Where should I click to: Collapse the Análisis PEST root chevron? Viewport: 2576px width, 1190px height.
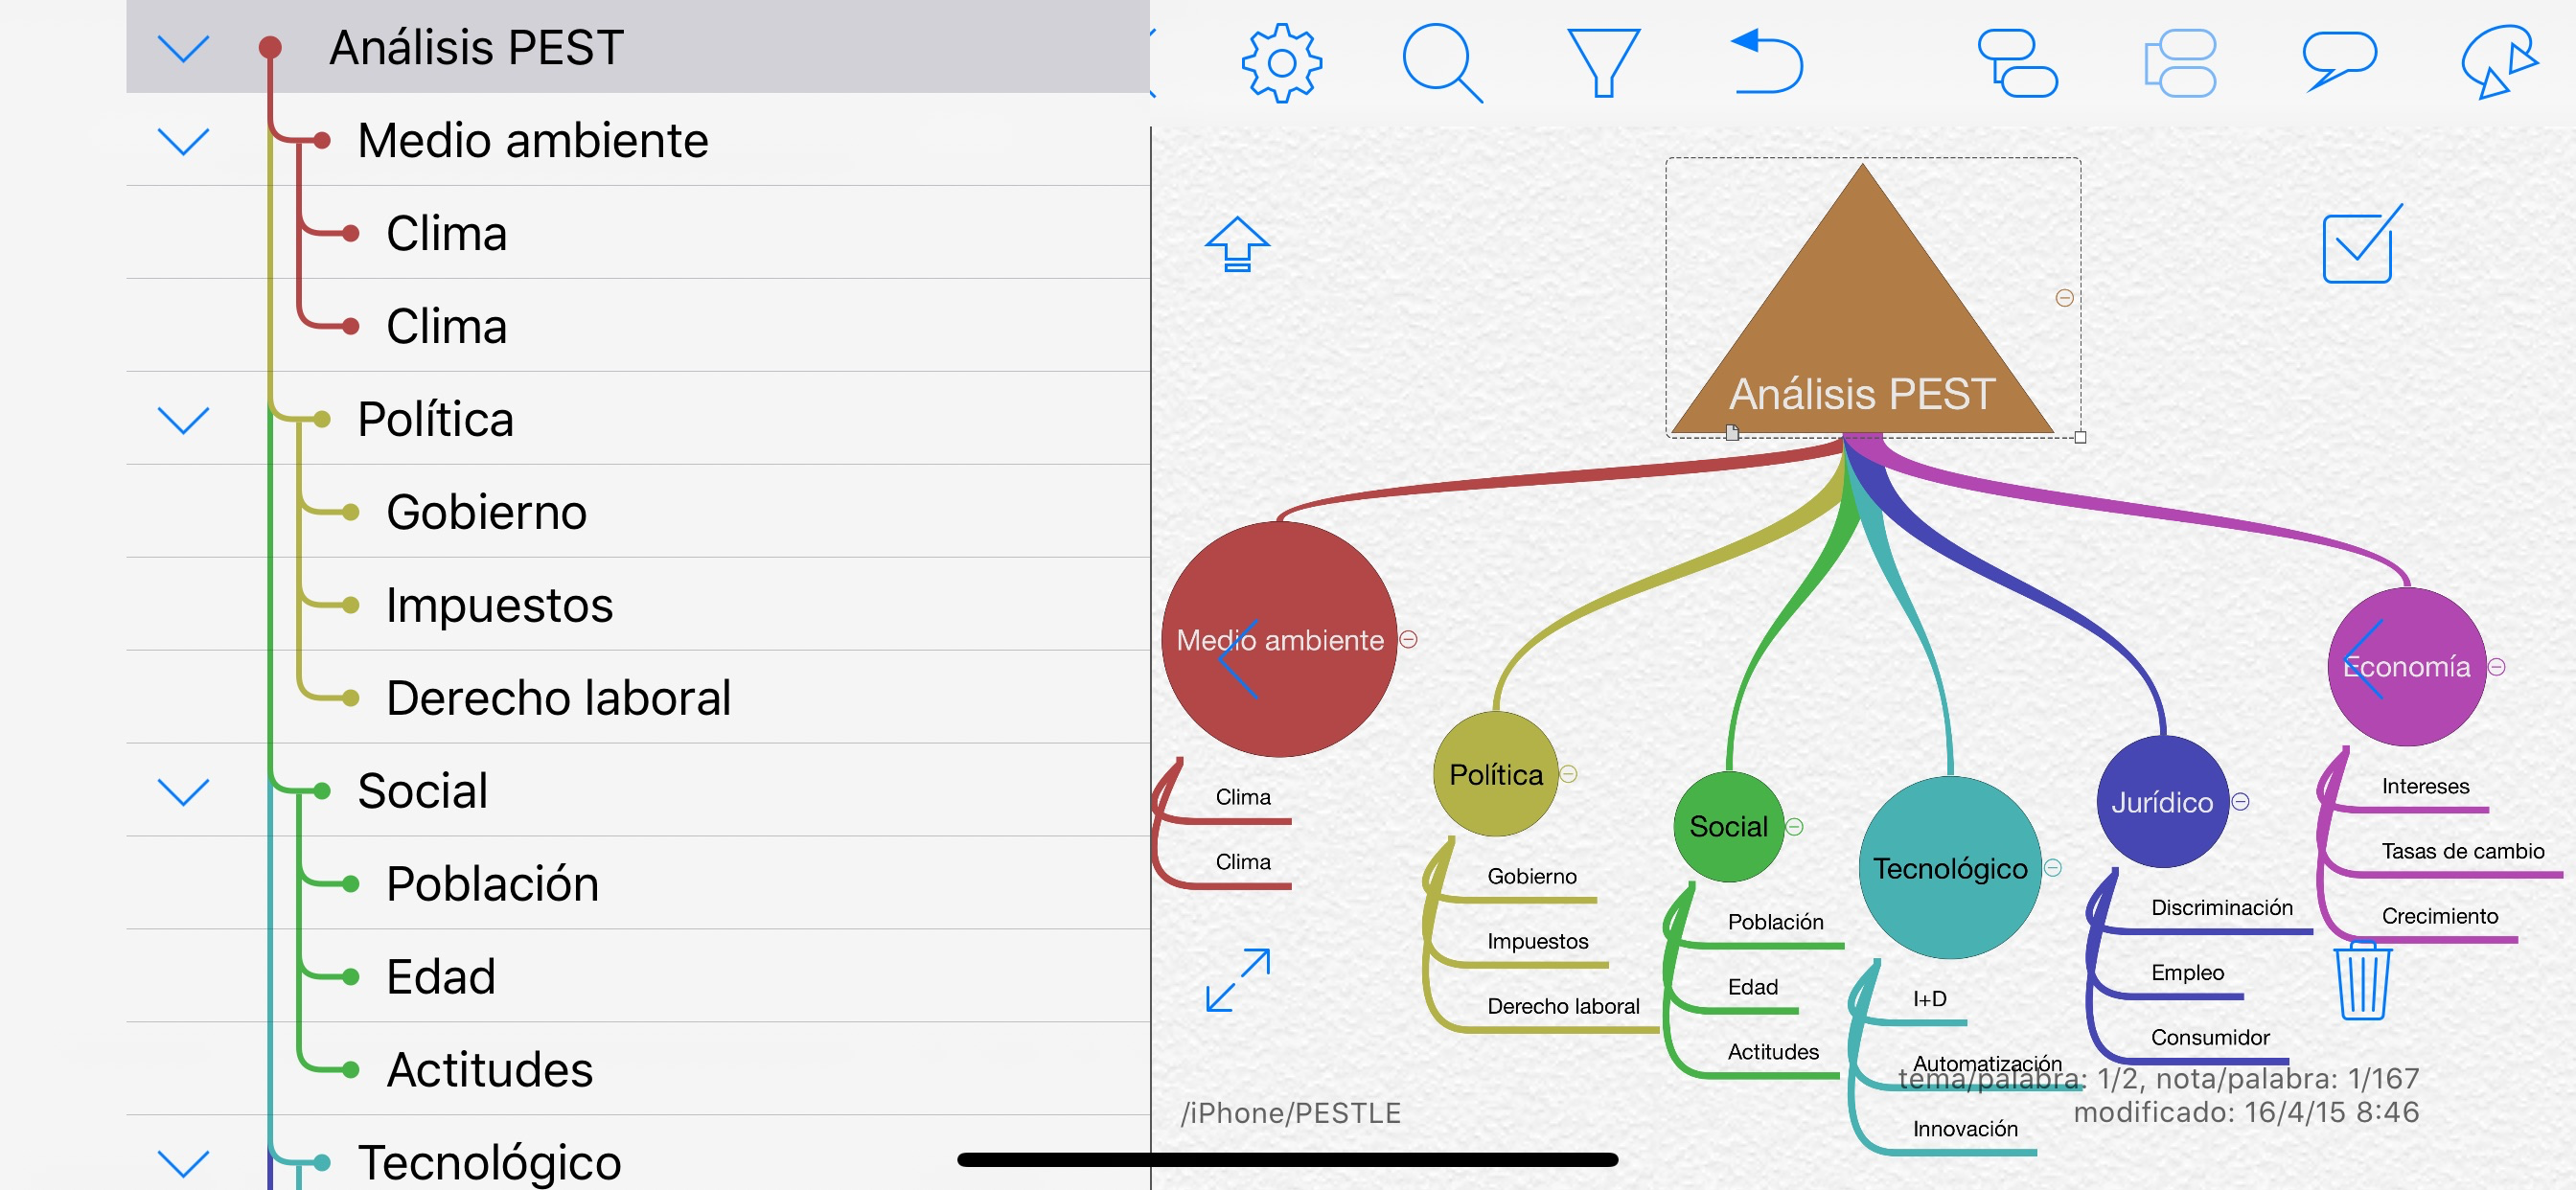click(184, 48)
